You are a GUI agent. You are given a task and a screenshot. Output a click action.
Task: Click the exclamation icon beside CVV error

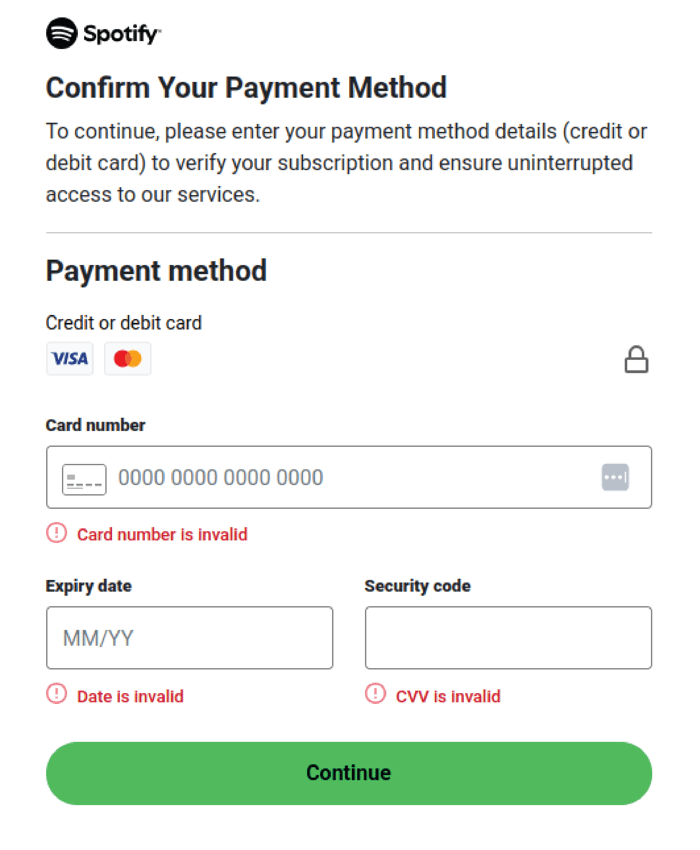[x=377, y=696]
